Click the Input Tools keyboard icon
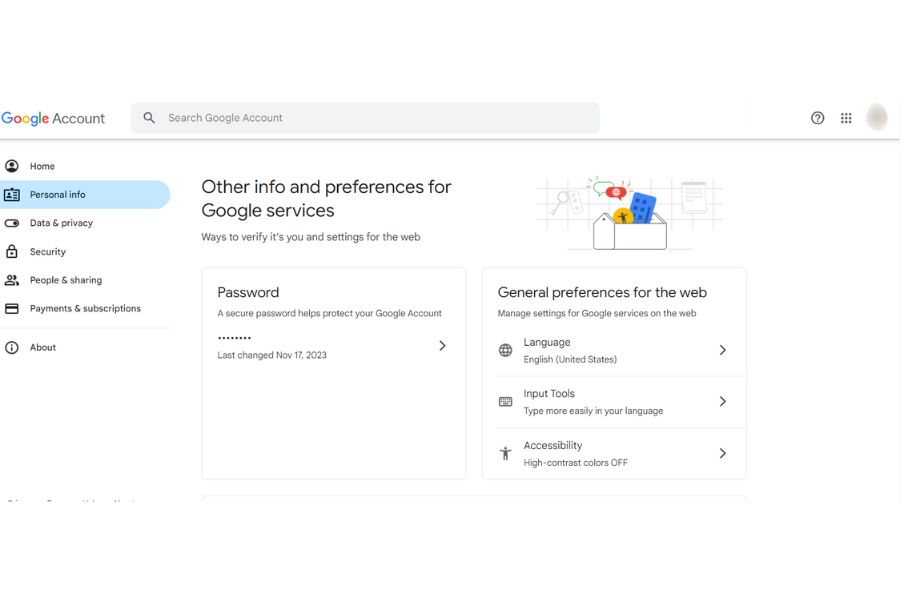900x600 pixels. 506,402
